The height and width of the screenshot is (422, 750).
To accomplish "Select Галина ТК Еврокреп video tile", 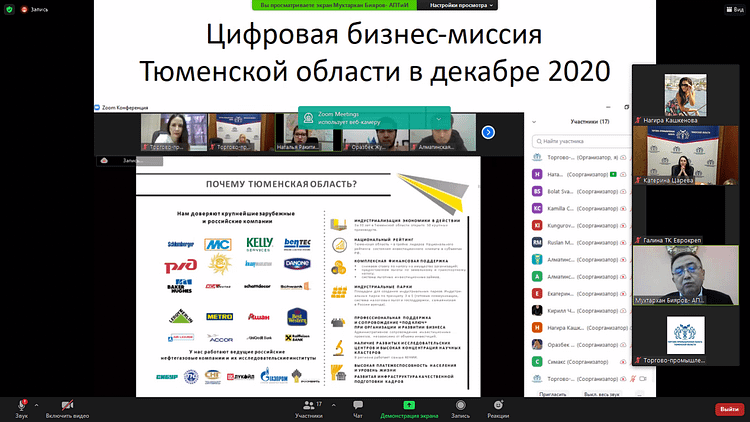I will (x=685, y=215).
